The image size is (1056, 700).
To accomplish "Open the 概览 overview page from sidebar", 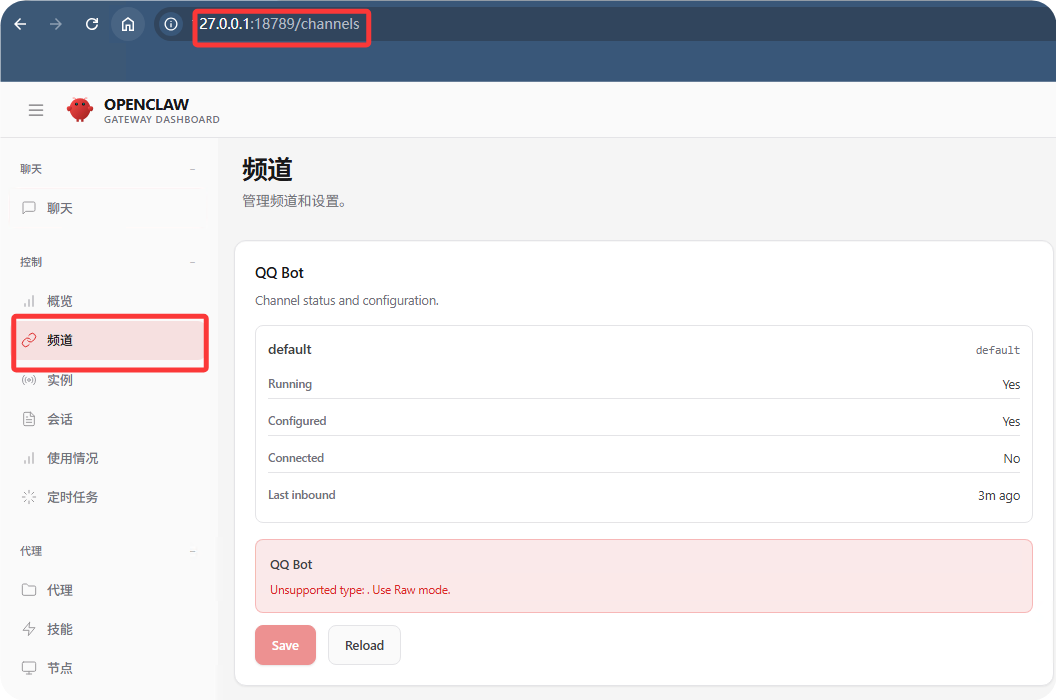I will coord(59,300).
